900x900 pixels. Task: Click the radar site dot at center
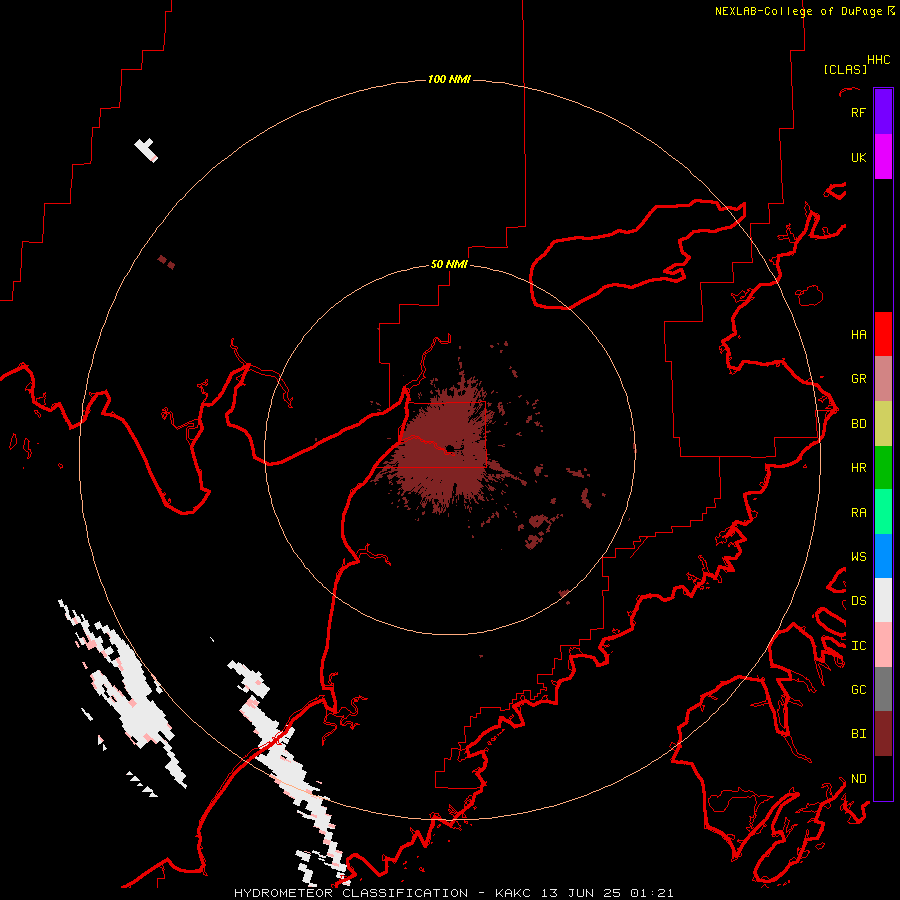click(450, 448)
